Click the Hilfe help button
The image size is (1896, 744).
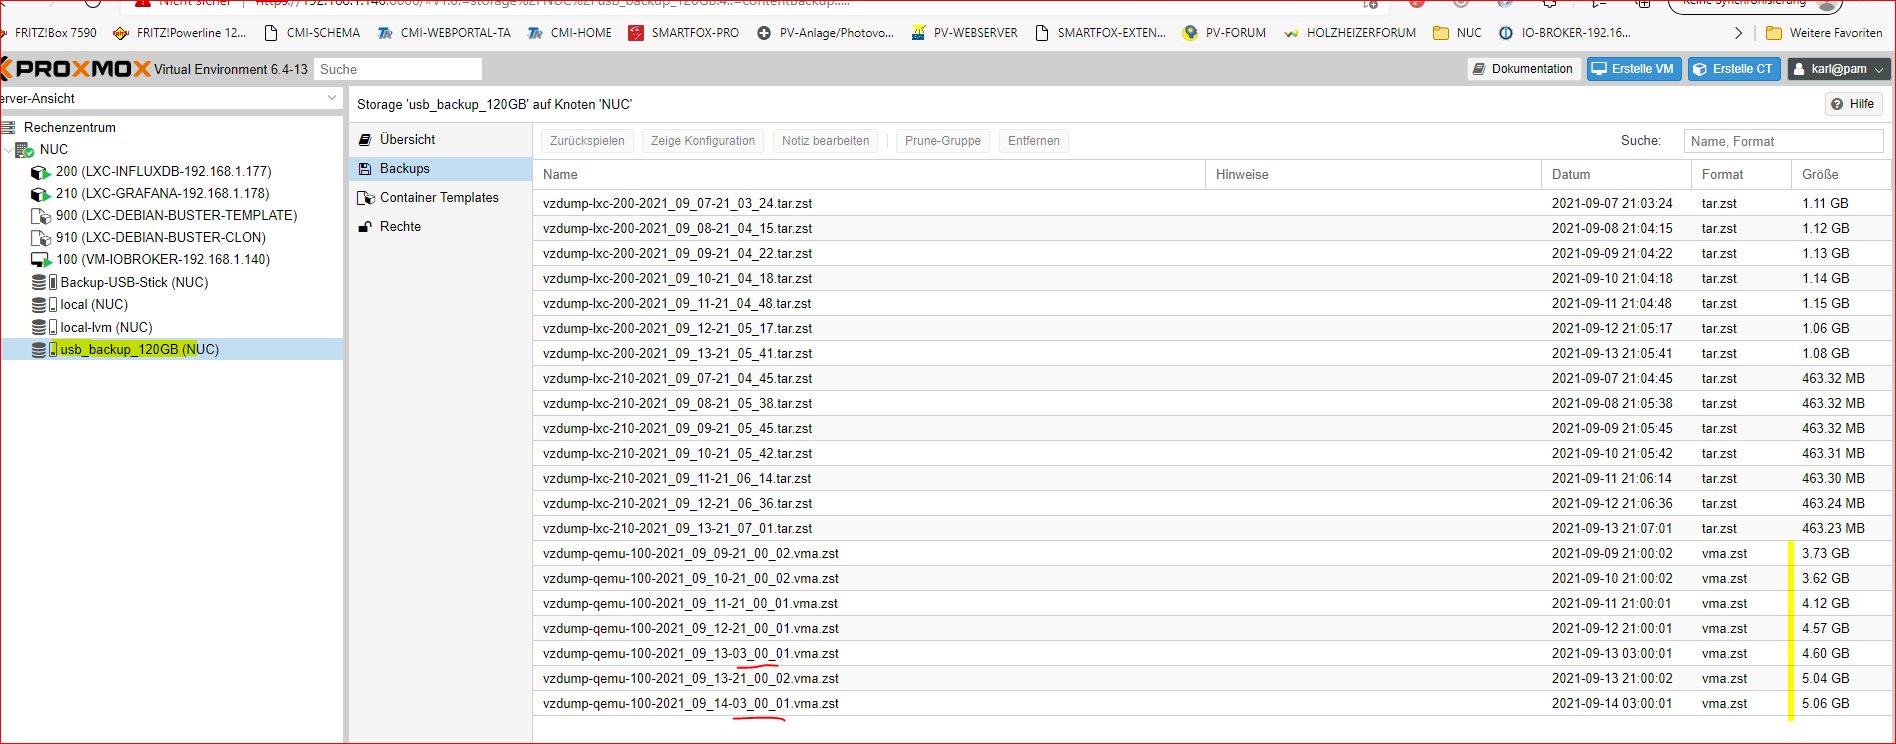pyautogui.click(x=1853, y=104)
